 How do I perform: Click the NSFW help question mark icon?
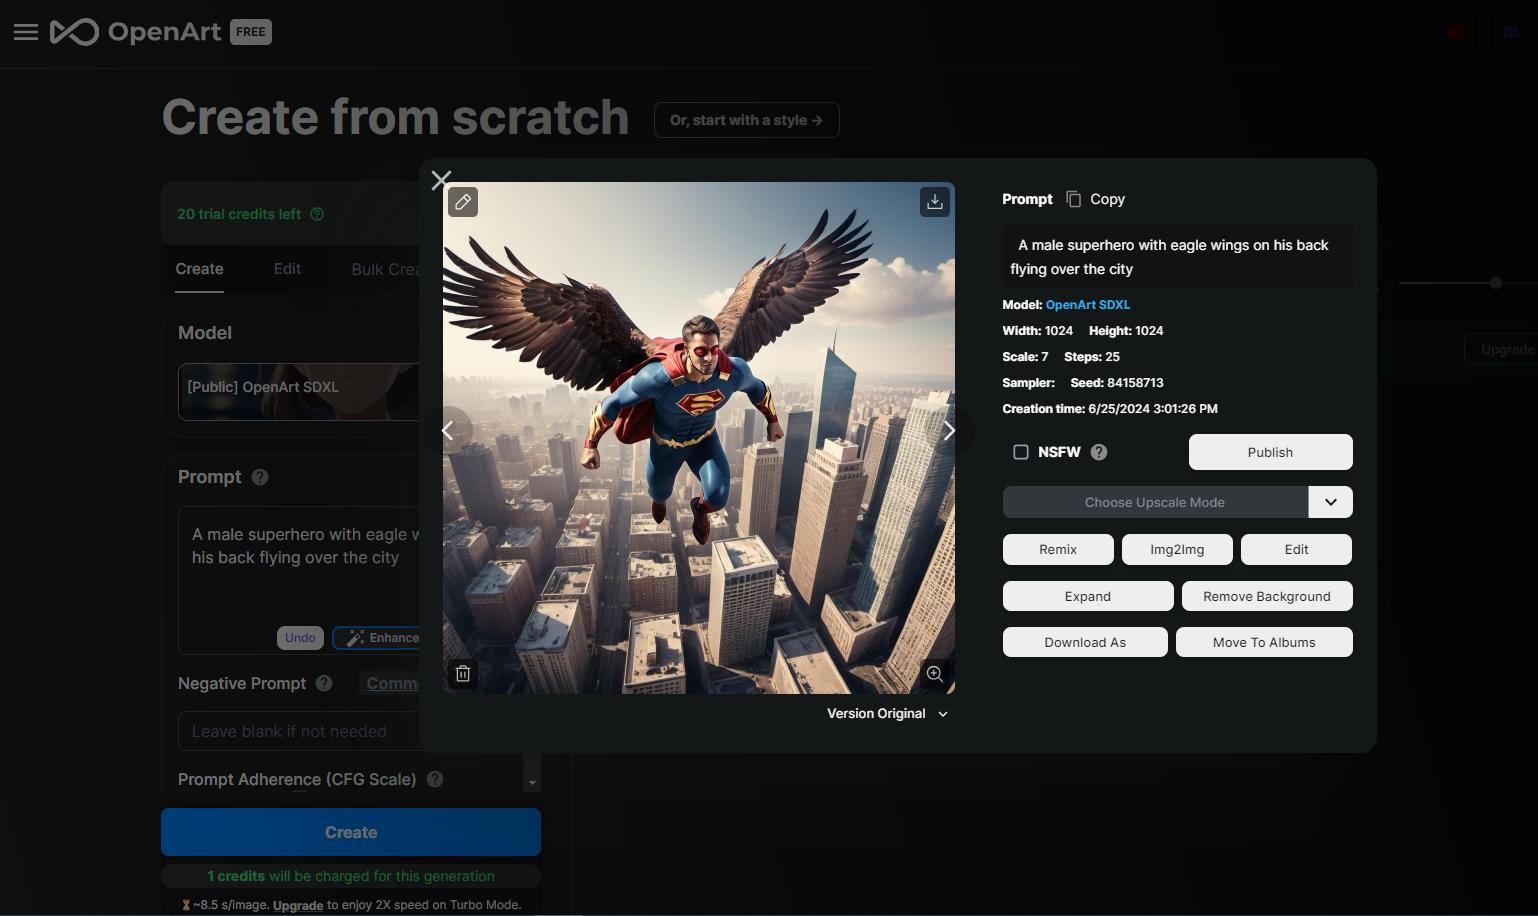coord(1098,452)
